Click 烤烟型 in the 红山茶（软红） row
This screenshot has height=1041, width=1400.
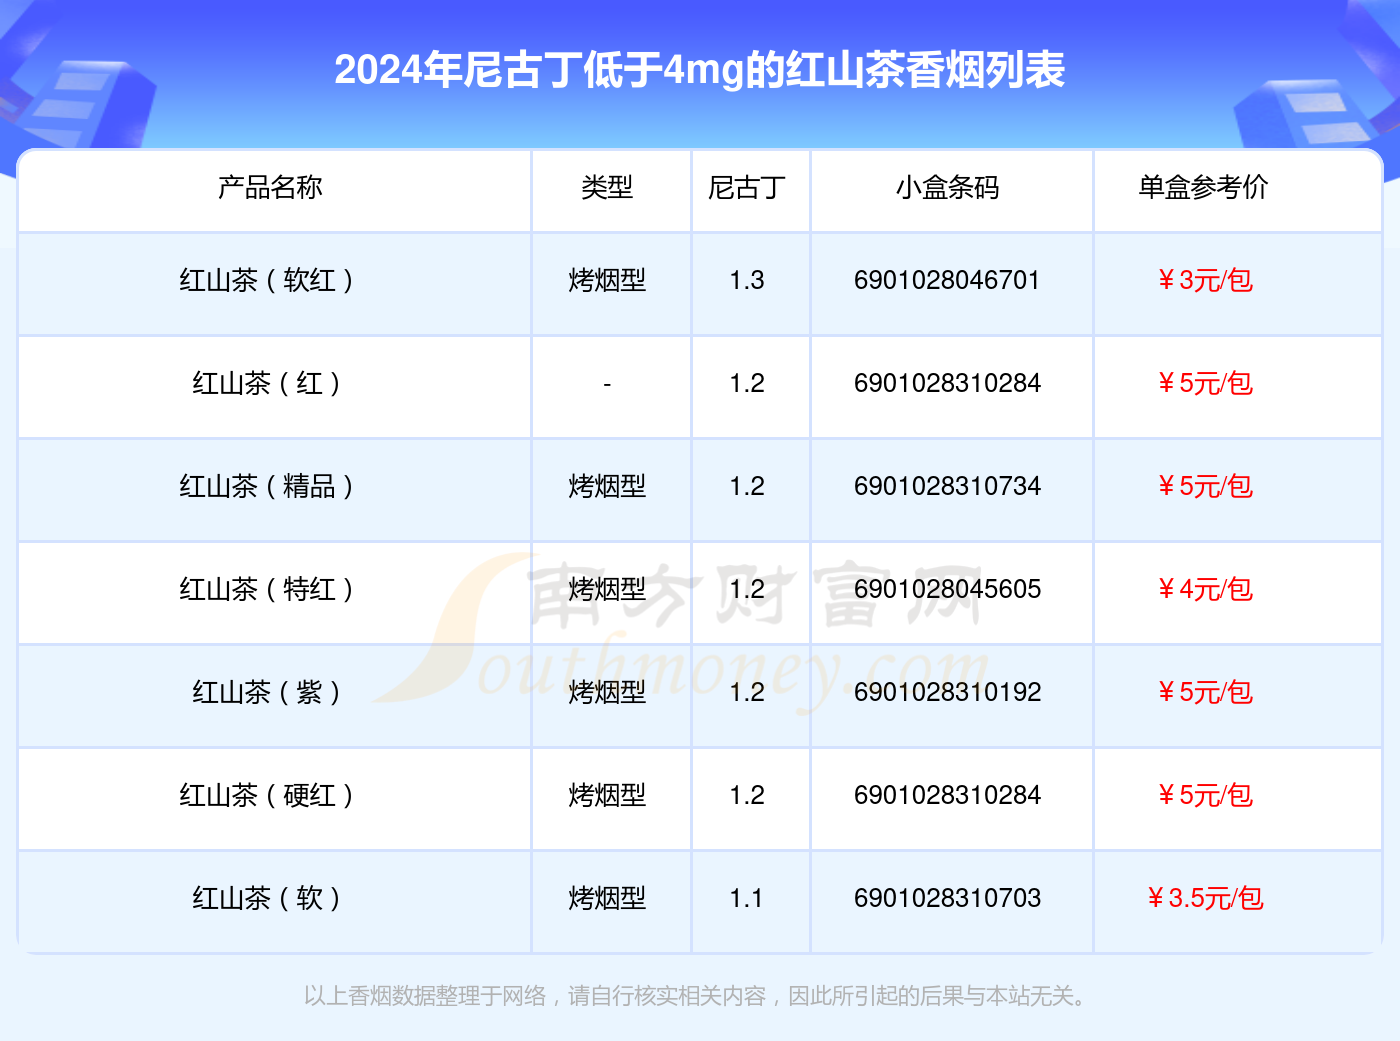tap(607, 280)
